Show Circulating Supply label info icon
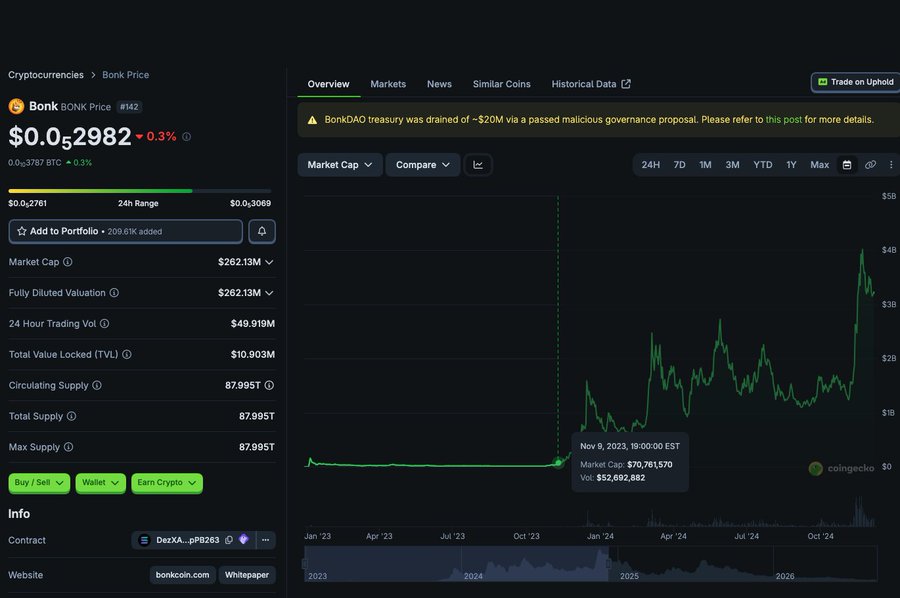 click(x=97, y=385)
